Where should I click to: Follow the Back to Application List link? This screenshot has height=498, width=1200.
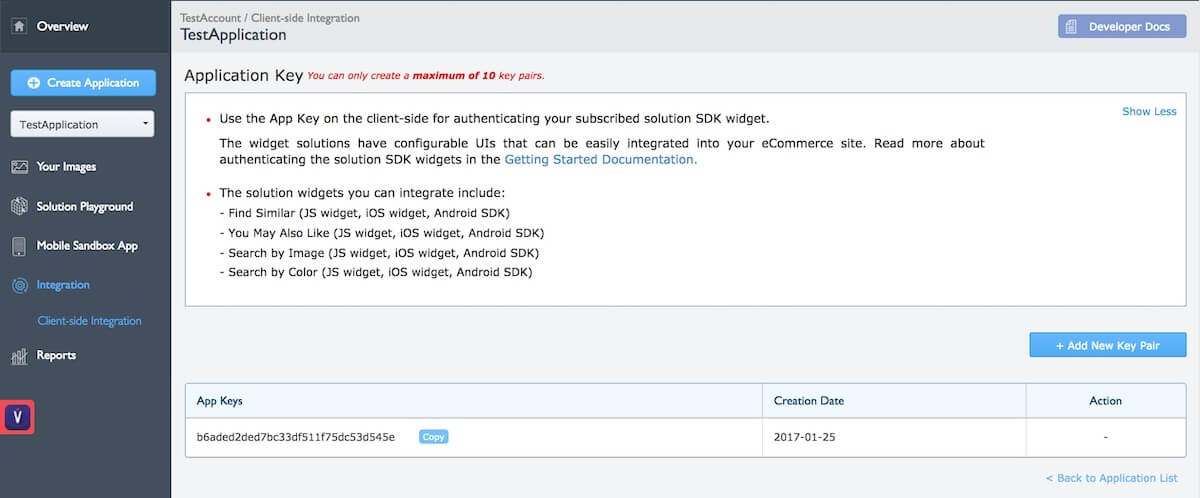pyautogui.click(x=1116, y=478)
